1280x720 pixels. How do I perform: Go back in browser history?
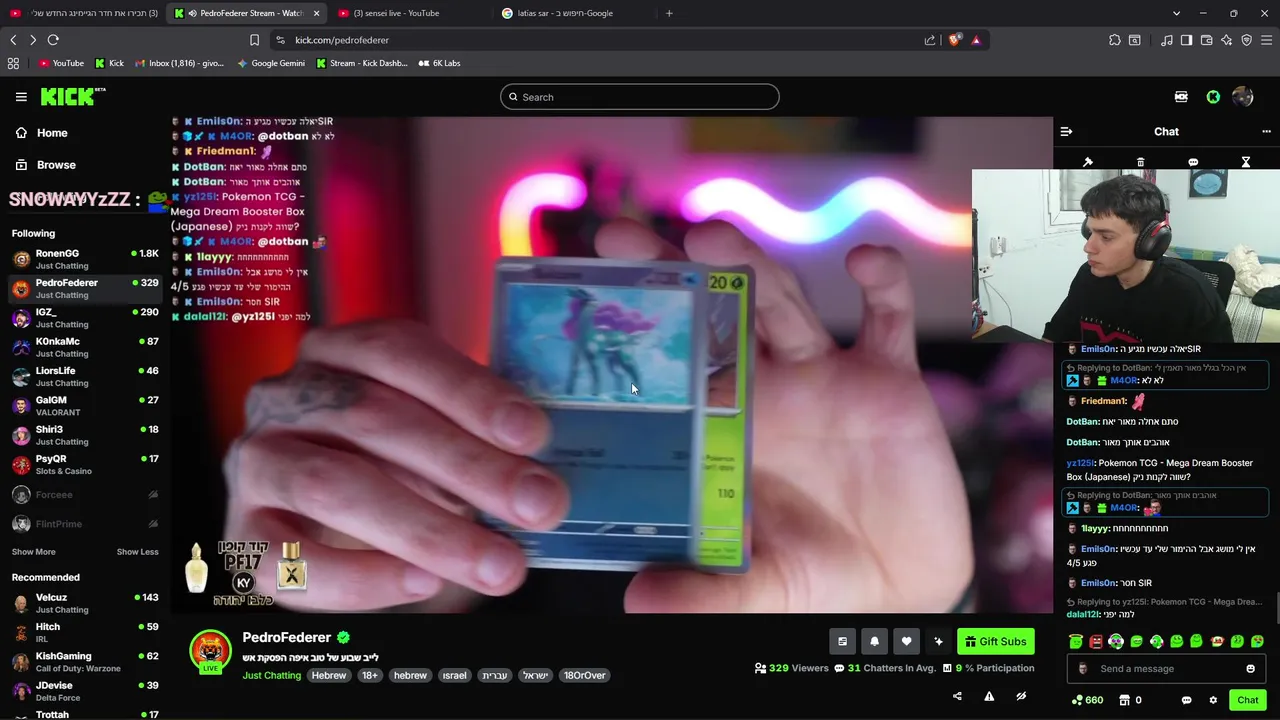pos(13,40)
